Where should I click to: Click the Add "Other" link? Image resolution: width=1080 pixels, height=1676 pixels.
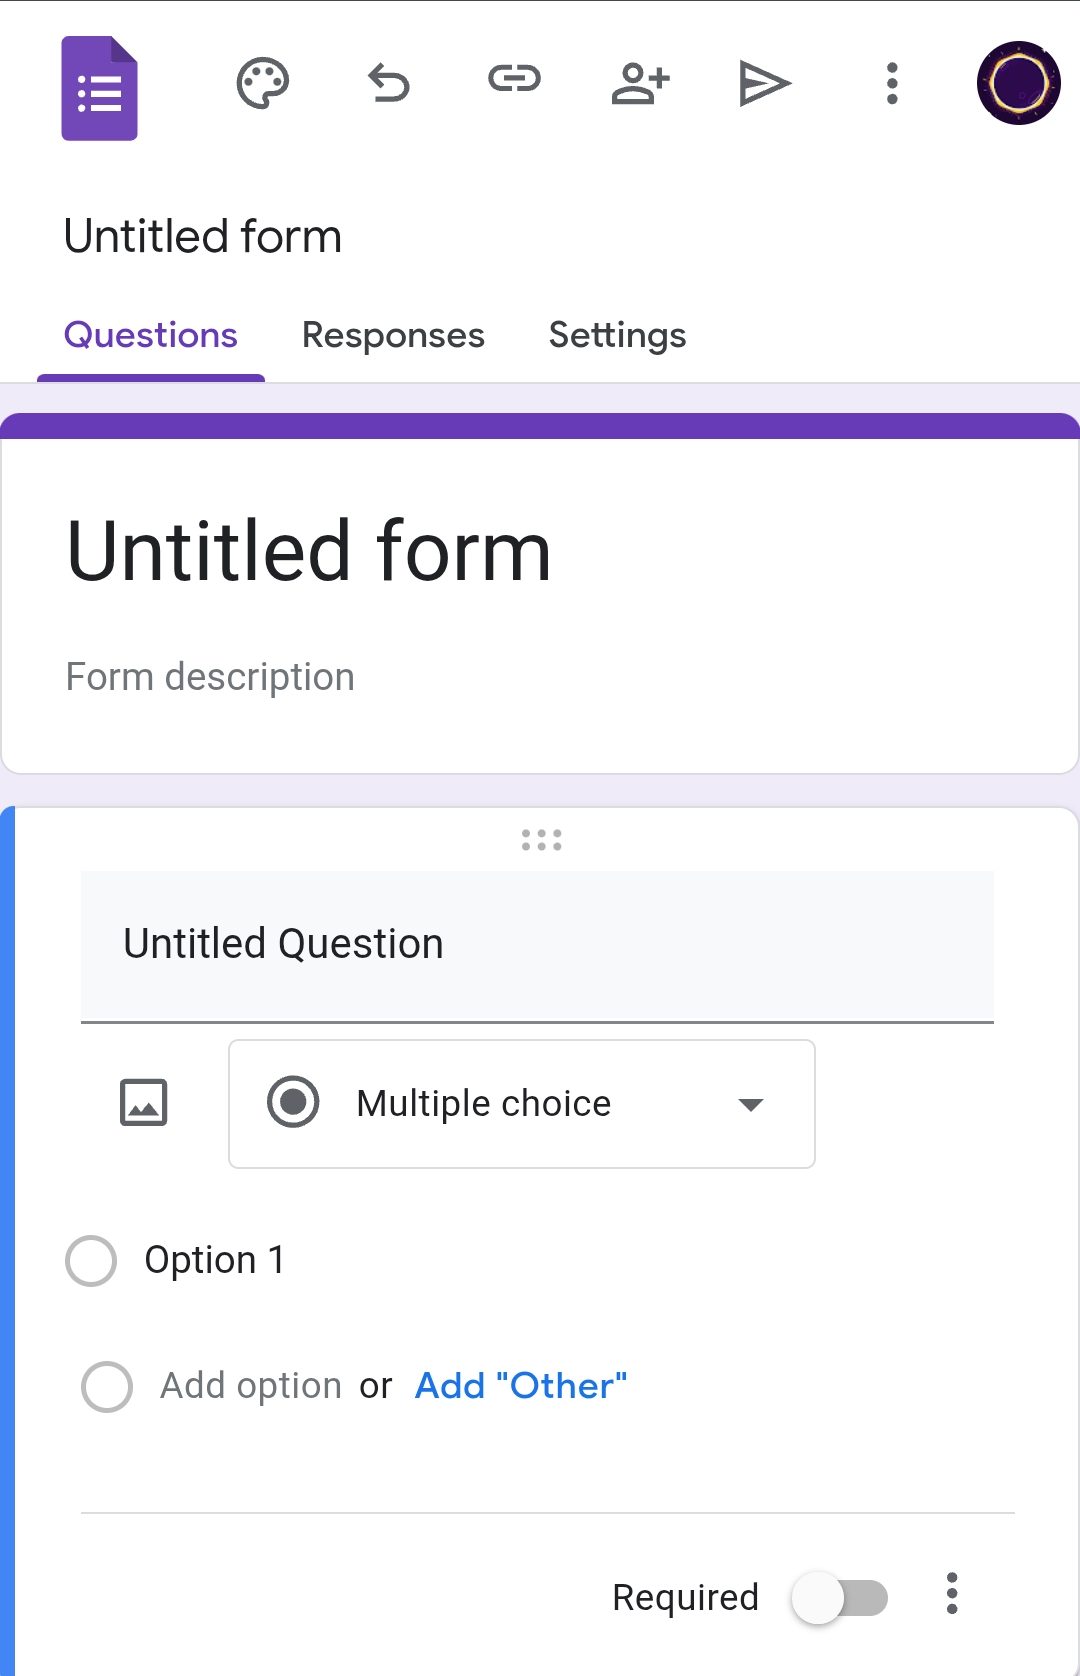(x=521, y=1386)
